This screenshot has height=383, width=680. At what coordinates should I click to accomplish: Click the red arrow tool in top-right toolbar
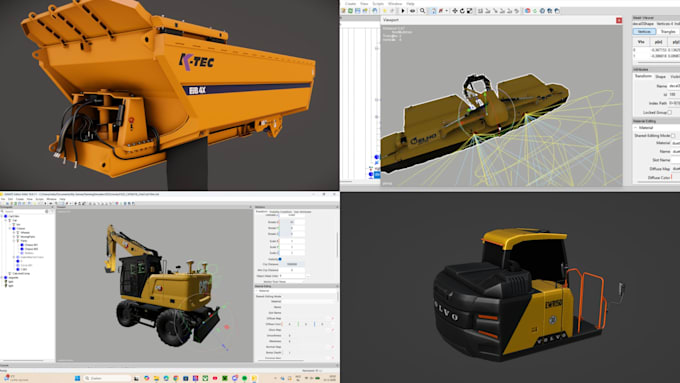pyautogui.click(x=440, y=10)
